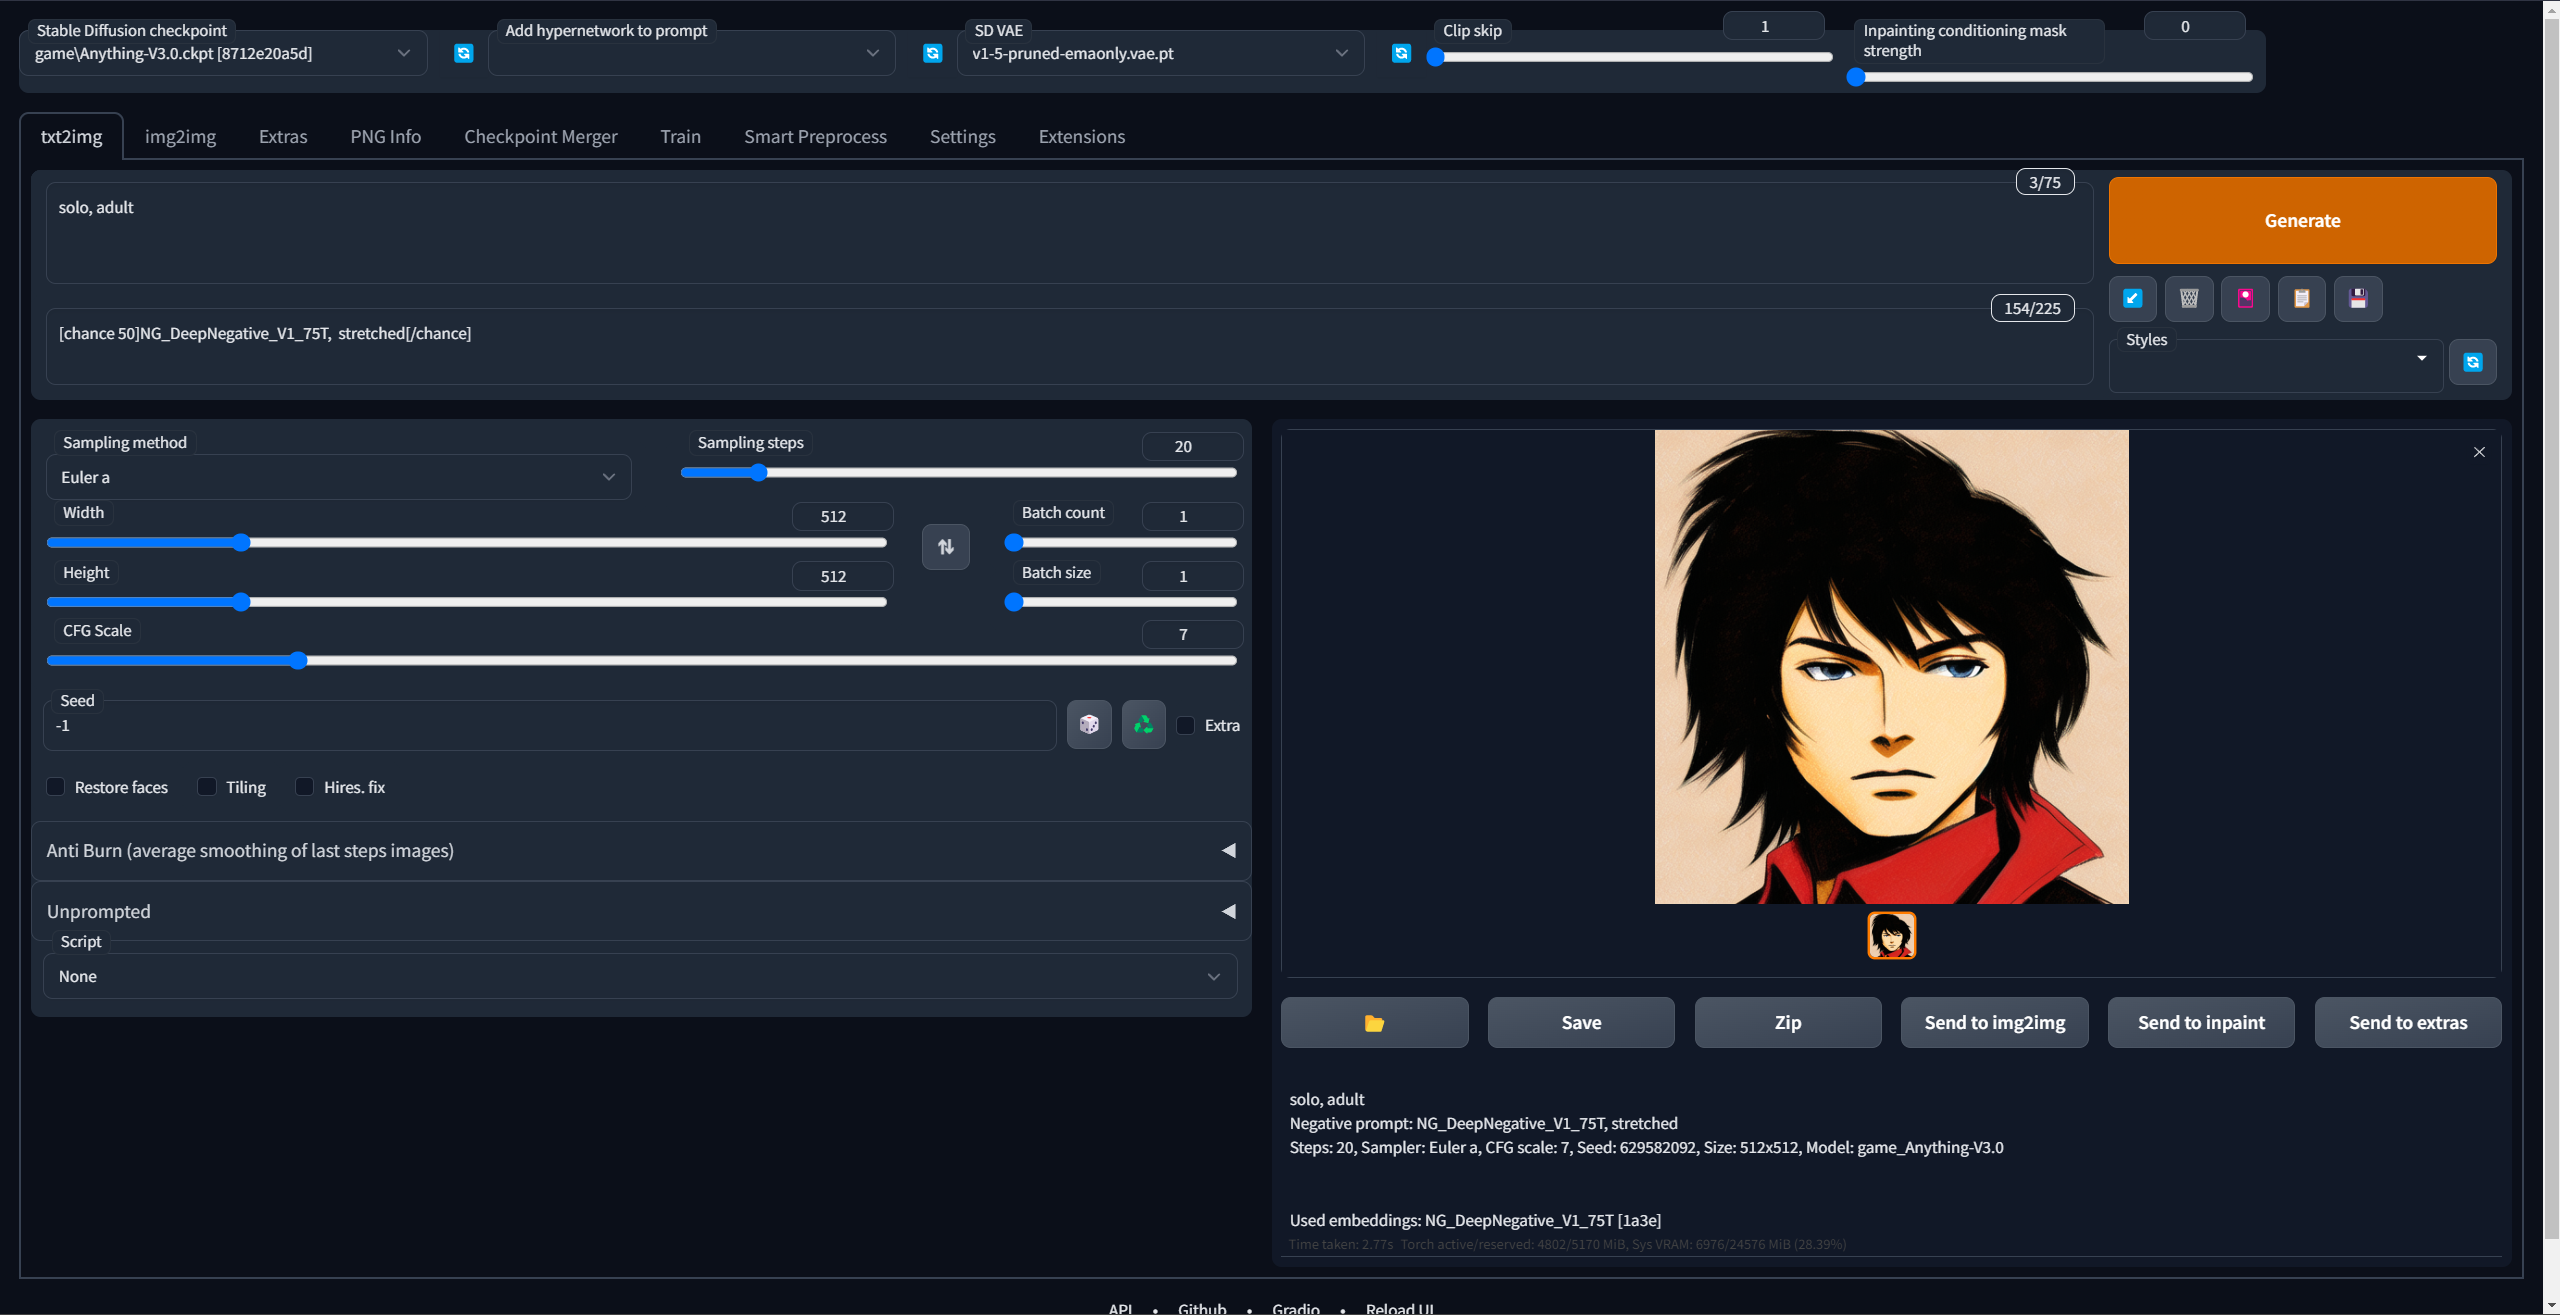Open the Sampling method dropdown
Screen dimensions: 2560x1315
click(338, 477)
